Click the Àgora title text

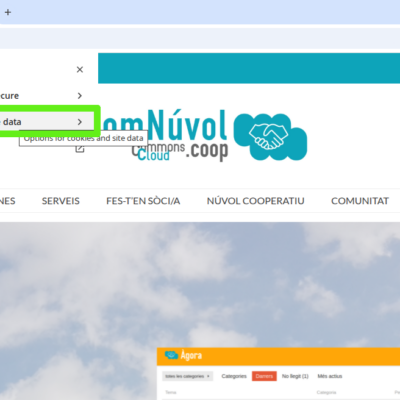(x=191, y=355)
